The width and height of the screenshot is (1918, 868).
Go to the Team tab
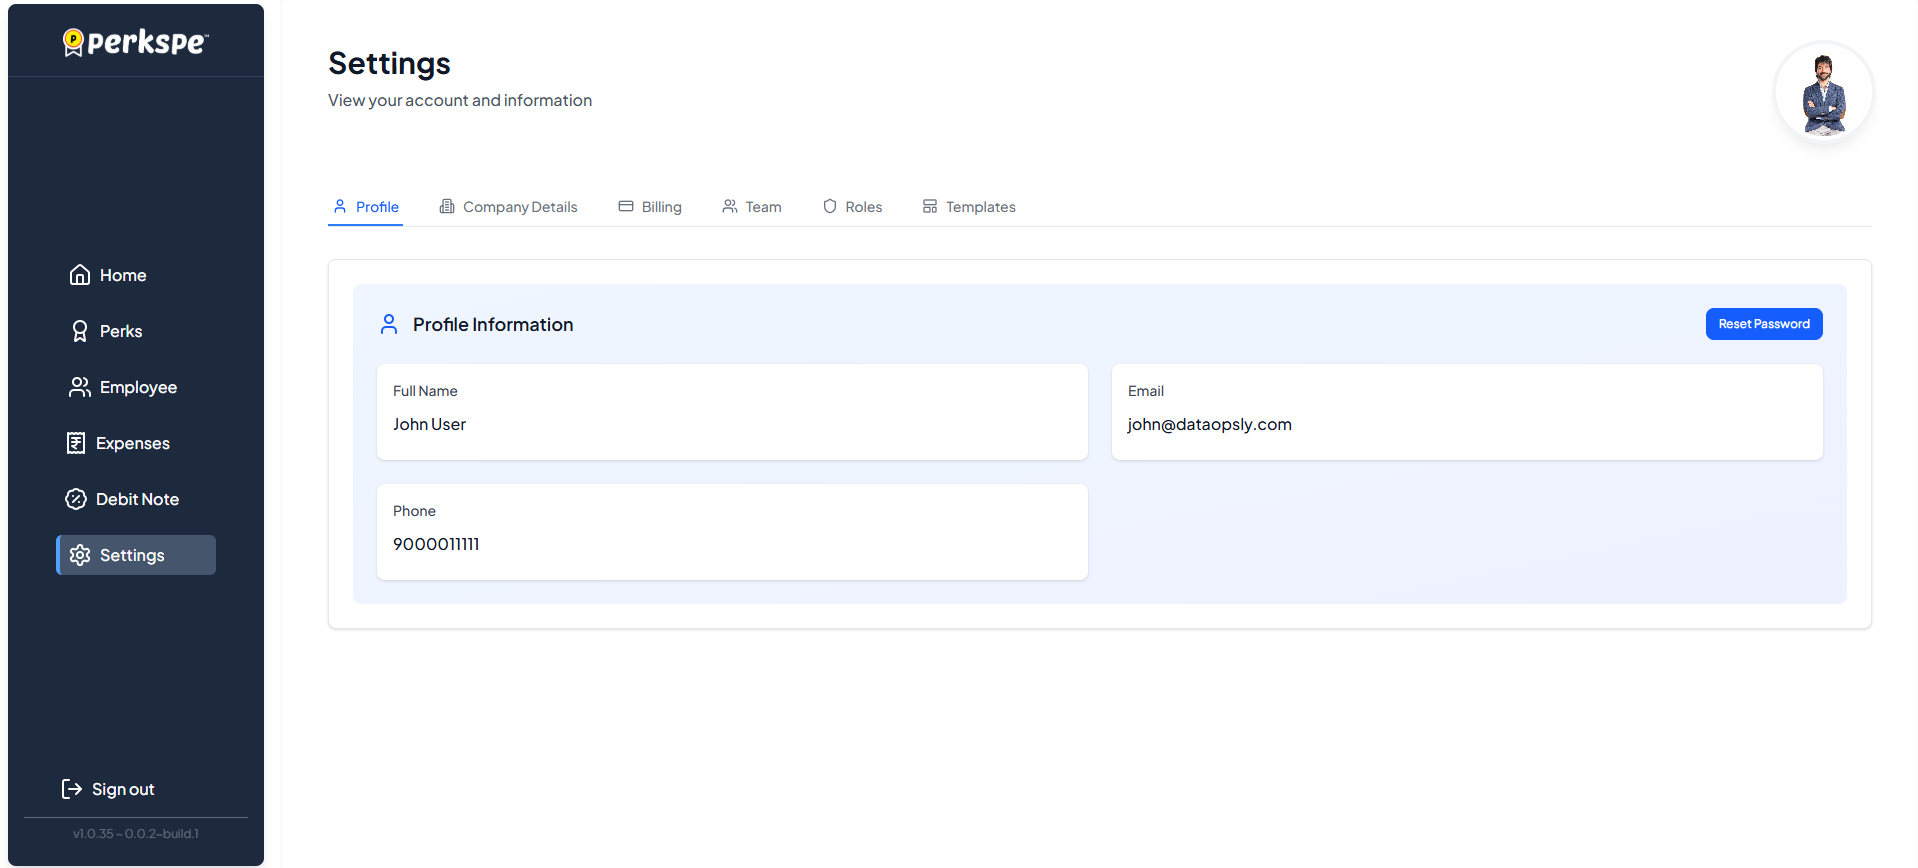(x=752, y=207)
